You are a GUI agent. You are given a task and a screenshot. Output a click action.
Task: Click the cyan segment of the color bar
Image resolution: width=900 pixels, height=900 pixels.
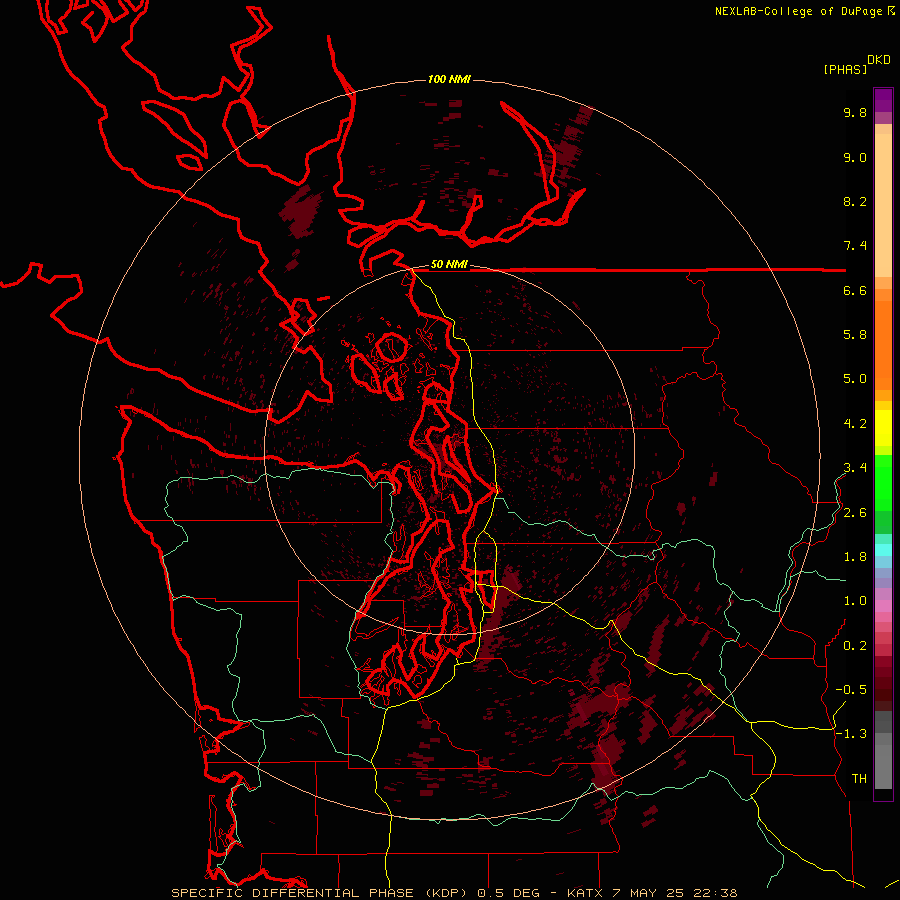883,550
